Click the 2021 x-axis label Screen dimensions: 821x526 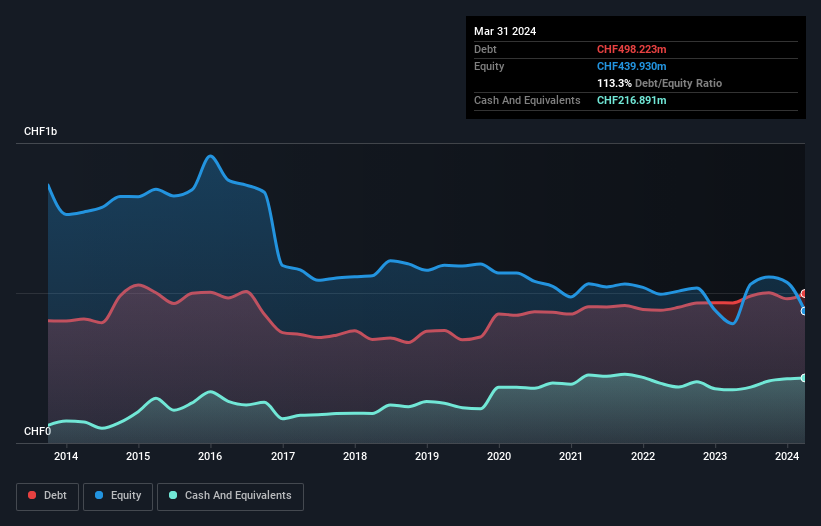click(571, 456)
